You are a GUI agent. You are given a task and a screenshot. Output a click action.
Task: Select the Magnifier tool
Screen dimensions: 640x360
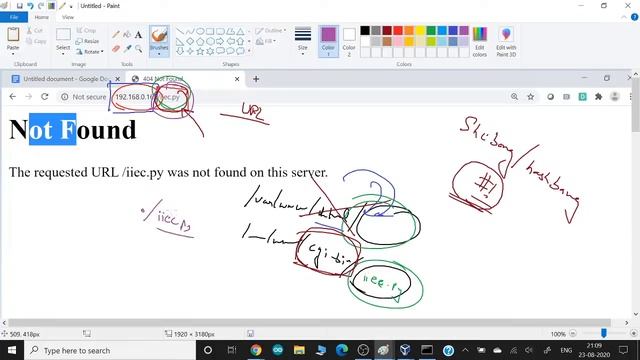tap(138, 49)
